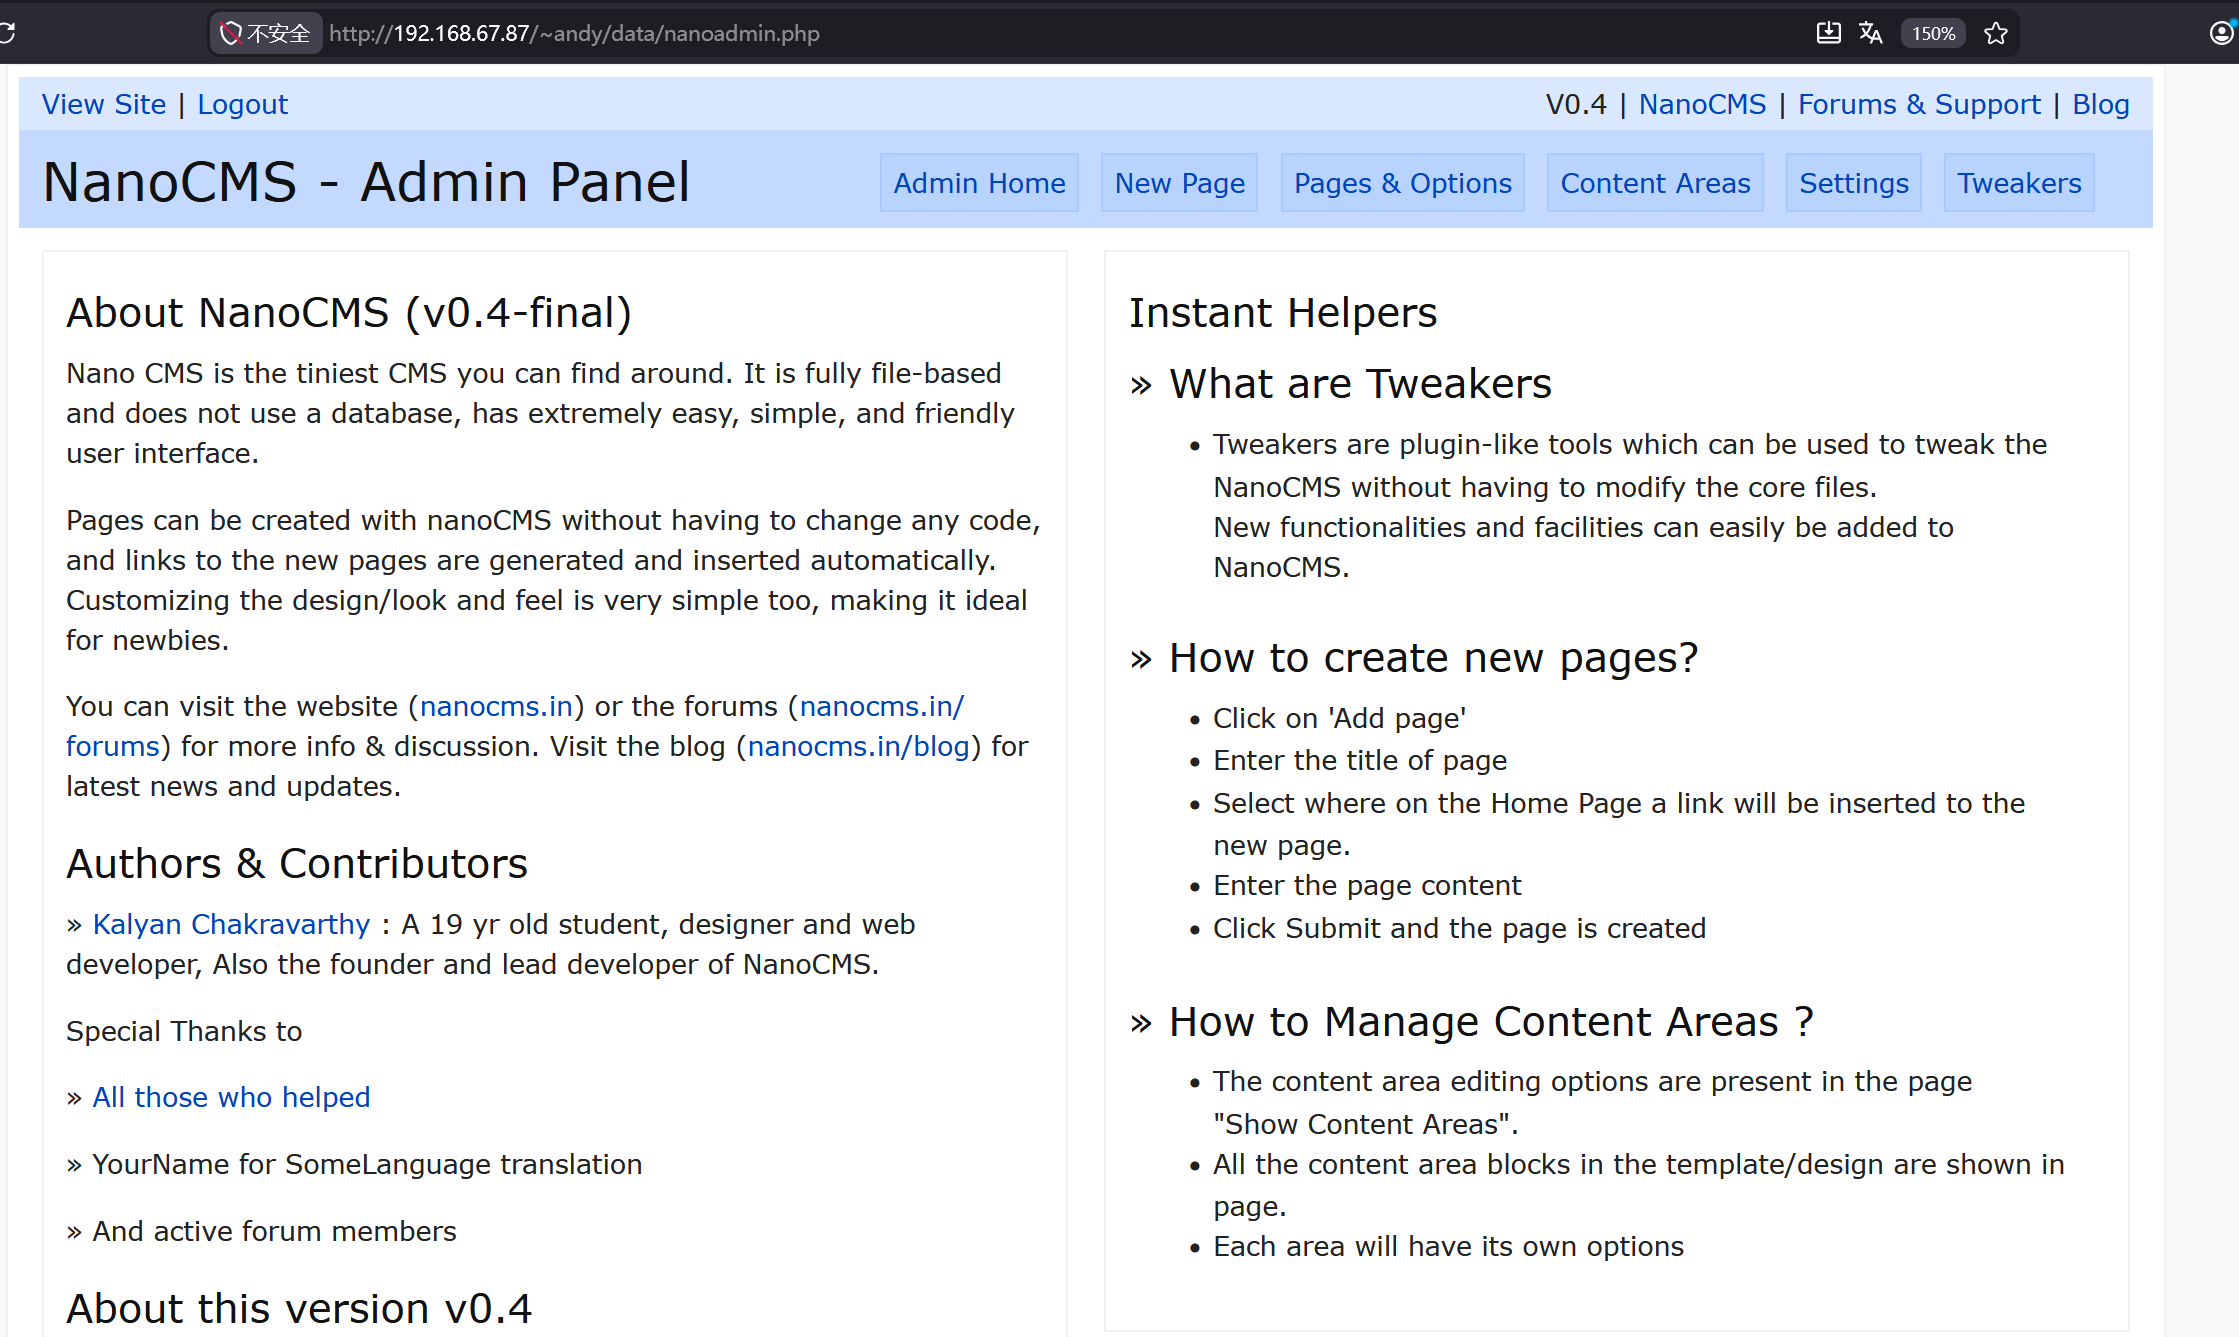Bookmark this page with the star icon
Image resolution: width=2239 pixels, height=1337 pixels.
(x=1996, y=33)
